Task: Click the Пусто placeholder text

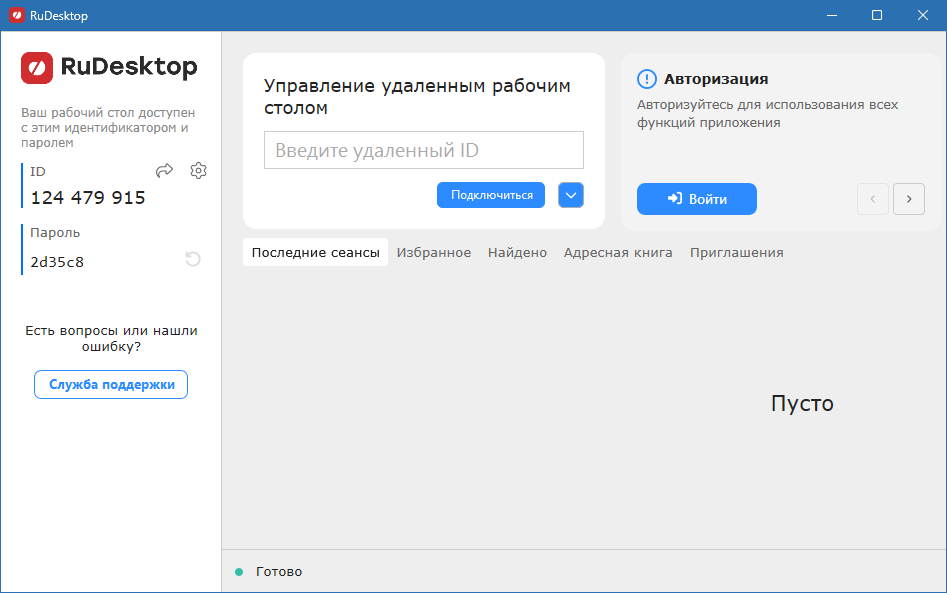Action: [x=802, y=403]
